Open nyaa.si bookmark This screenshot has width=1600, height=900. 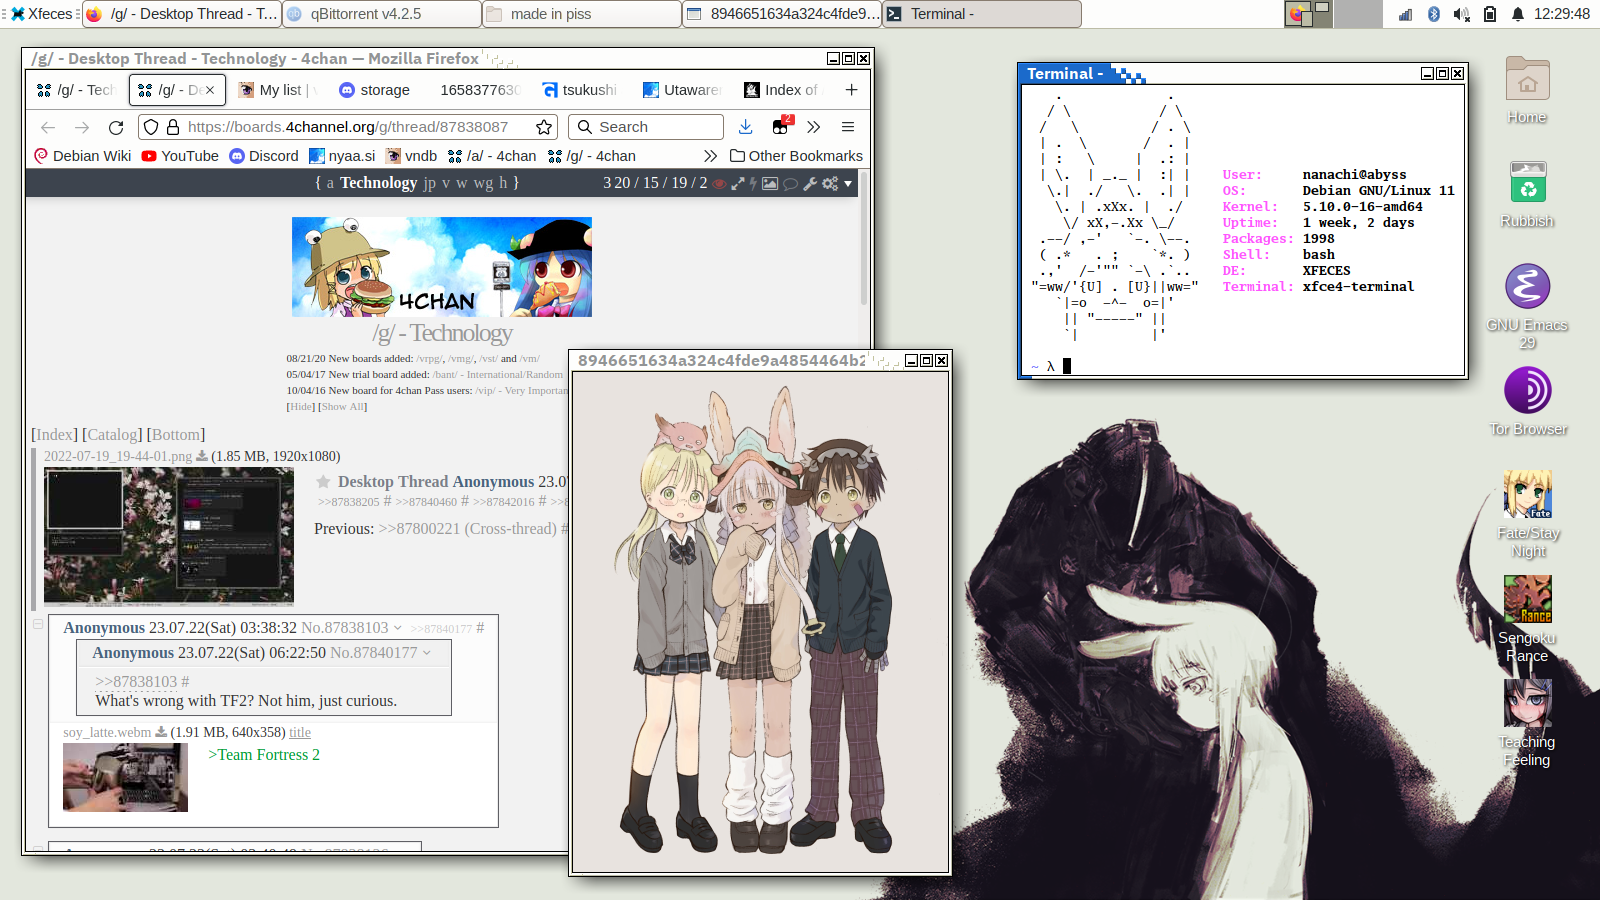342,156
